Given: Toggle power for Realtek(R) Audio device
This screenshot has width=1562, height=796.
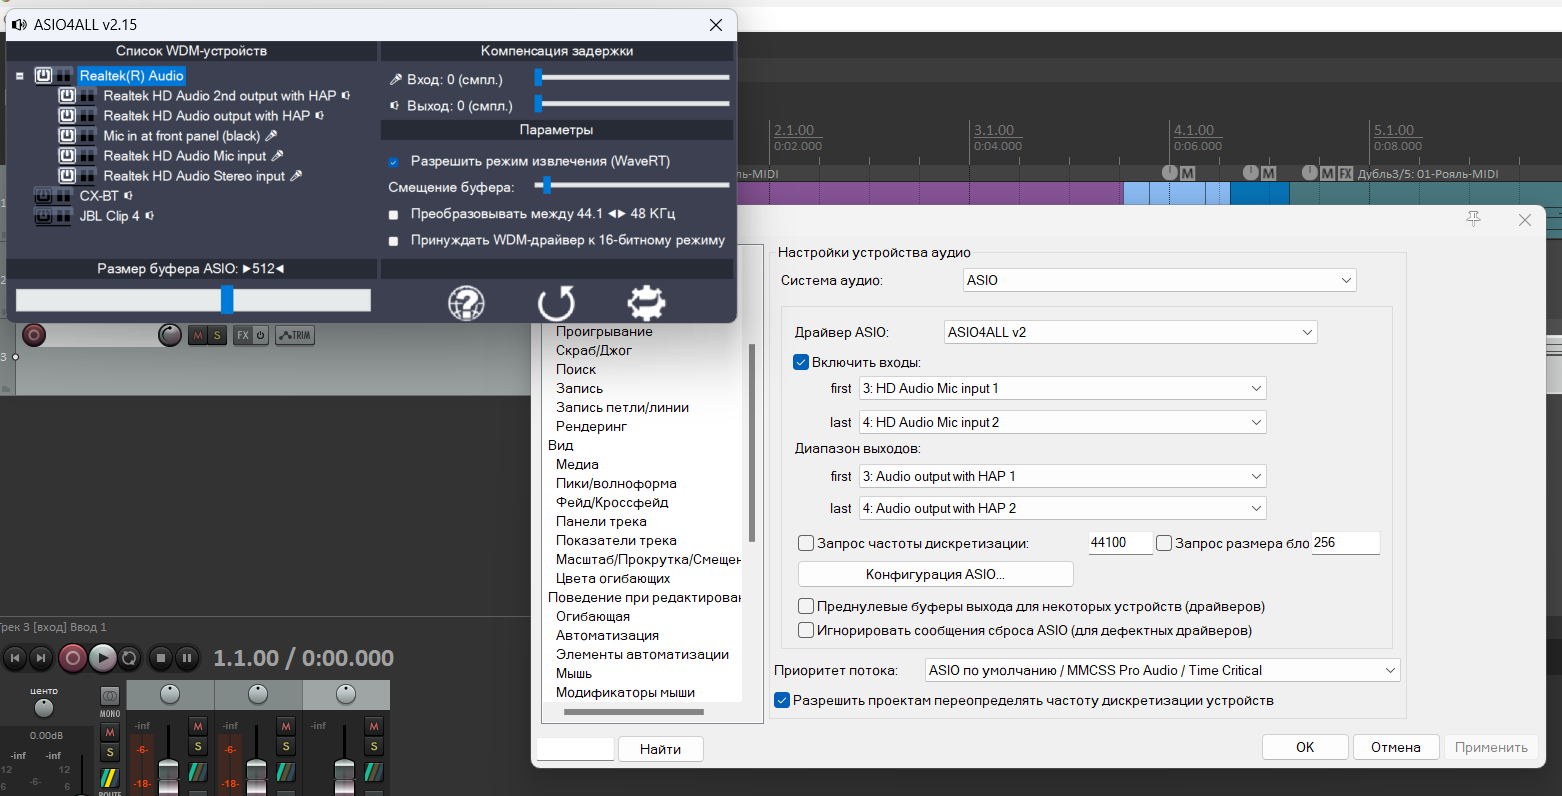Looking at the screenshot, I should pos(44,76).
